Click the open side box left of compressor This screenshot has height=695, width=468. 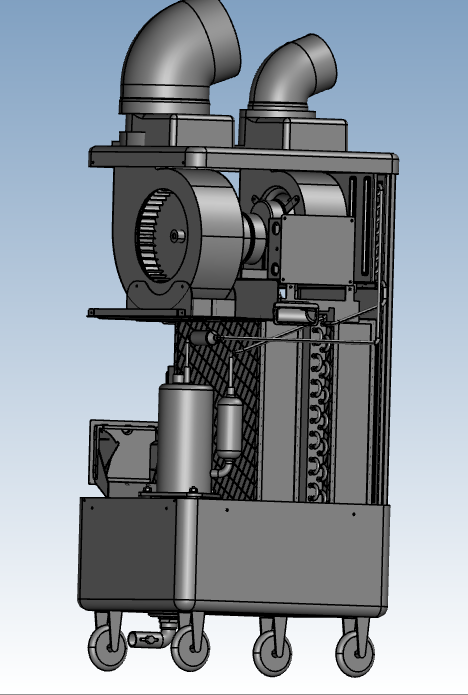click(123, 457)
